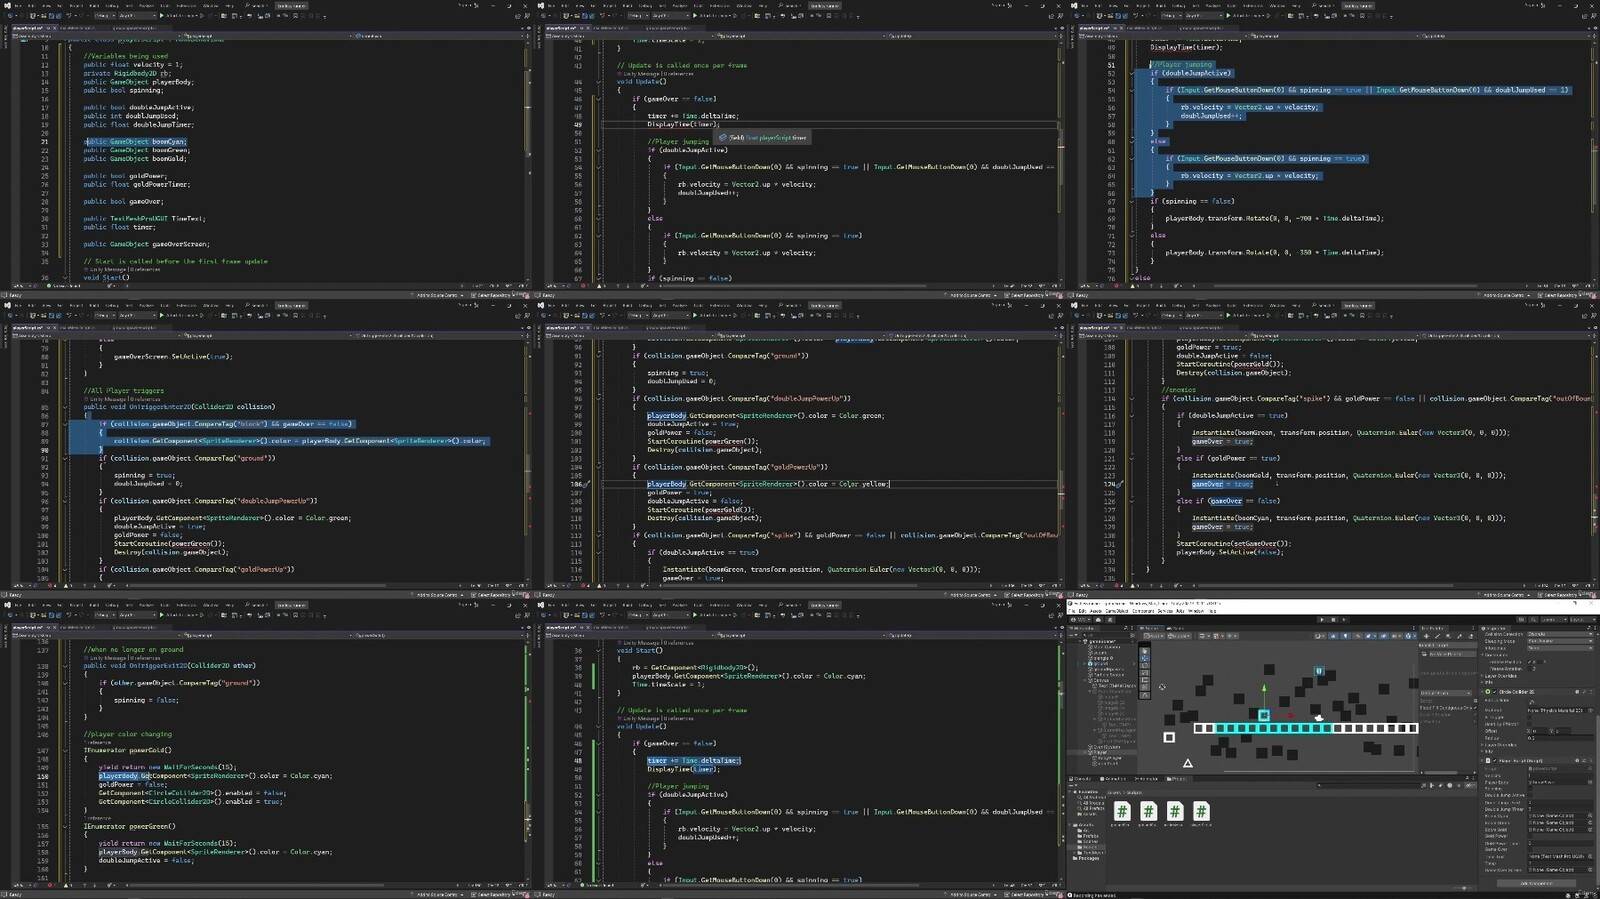
Task: Collapse the Circle Collider 2D component foldout
Action: tap(1482, 692)
